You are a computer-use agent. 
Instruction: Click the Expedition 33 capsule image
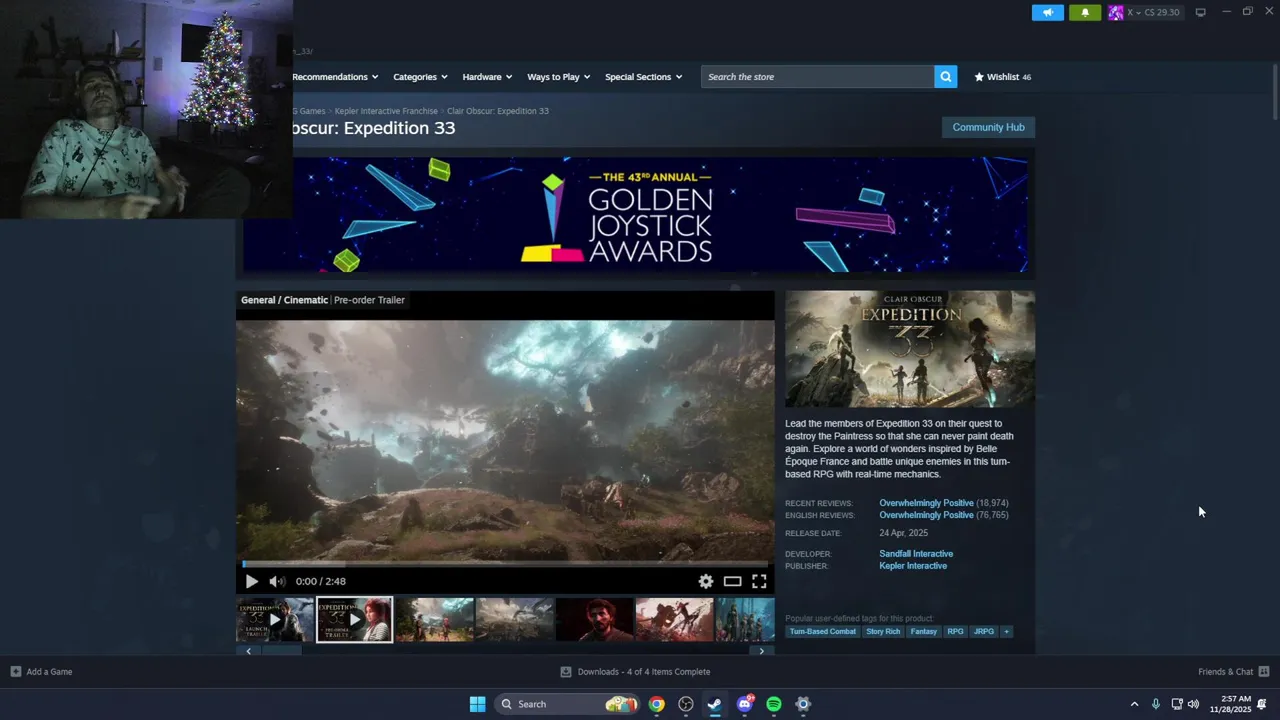910,349
